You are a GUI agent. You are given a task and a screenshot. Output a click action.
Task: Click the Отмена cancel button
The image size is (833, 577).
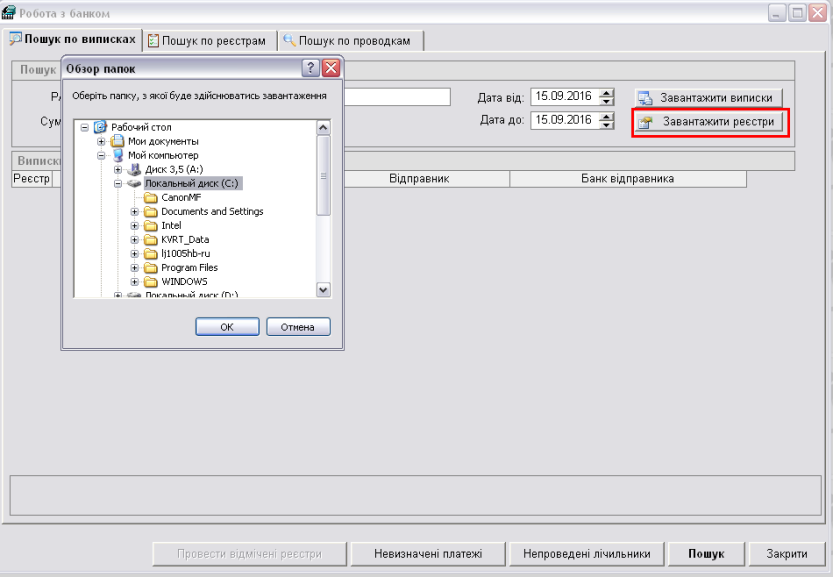[298, 327]
